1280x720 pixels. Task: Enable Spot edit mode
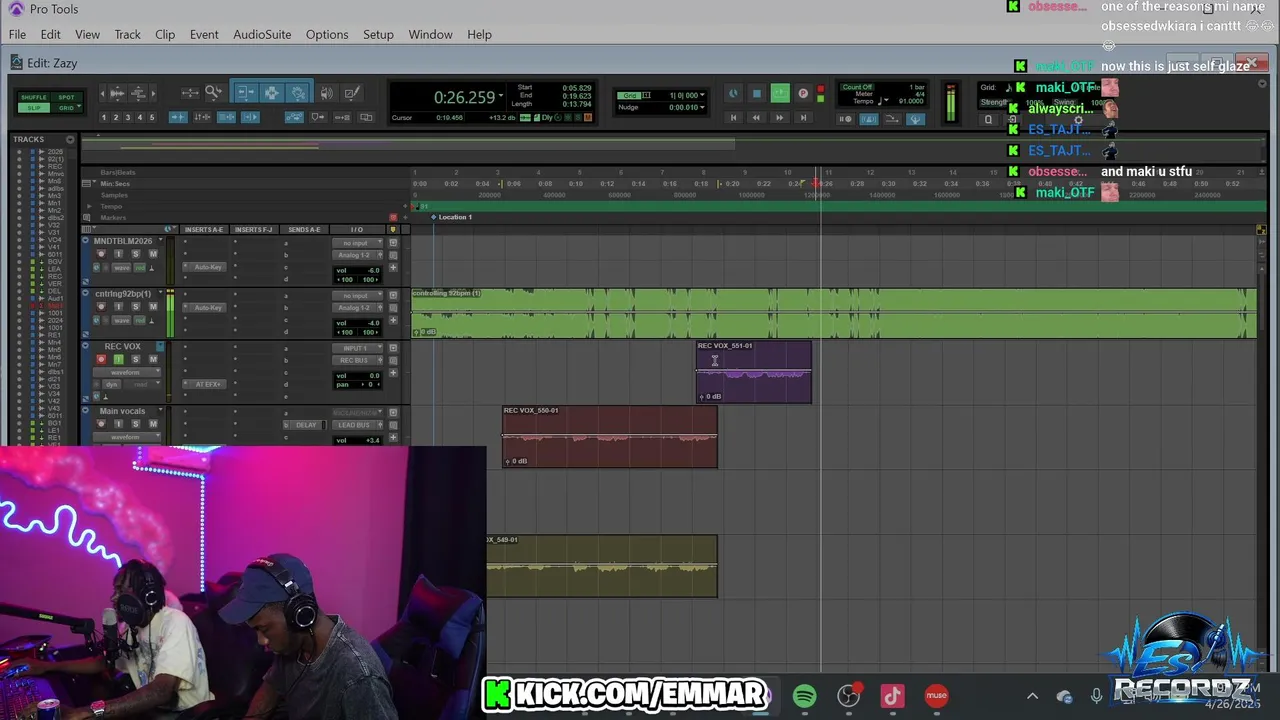pyautogui.click(x=67, y=97)
